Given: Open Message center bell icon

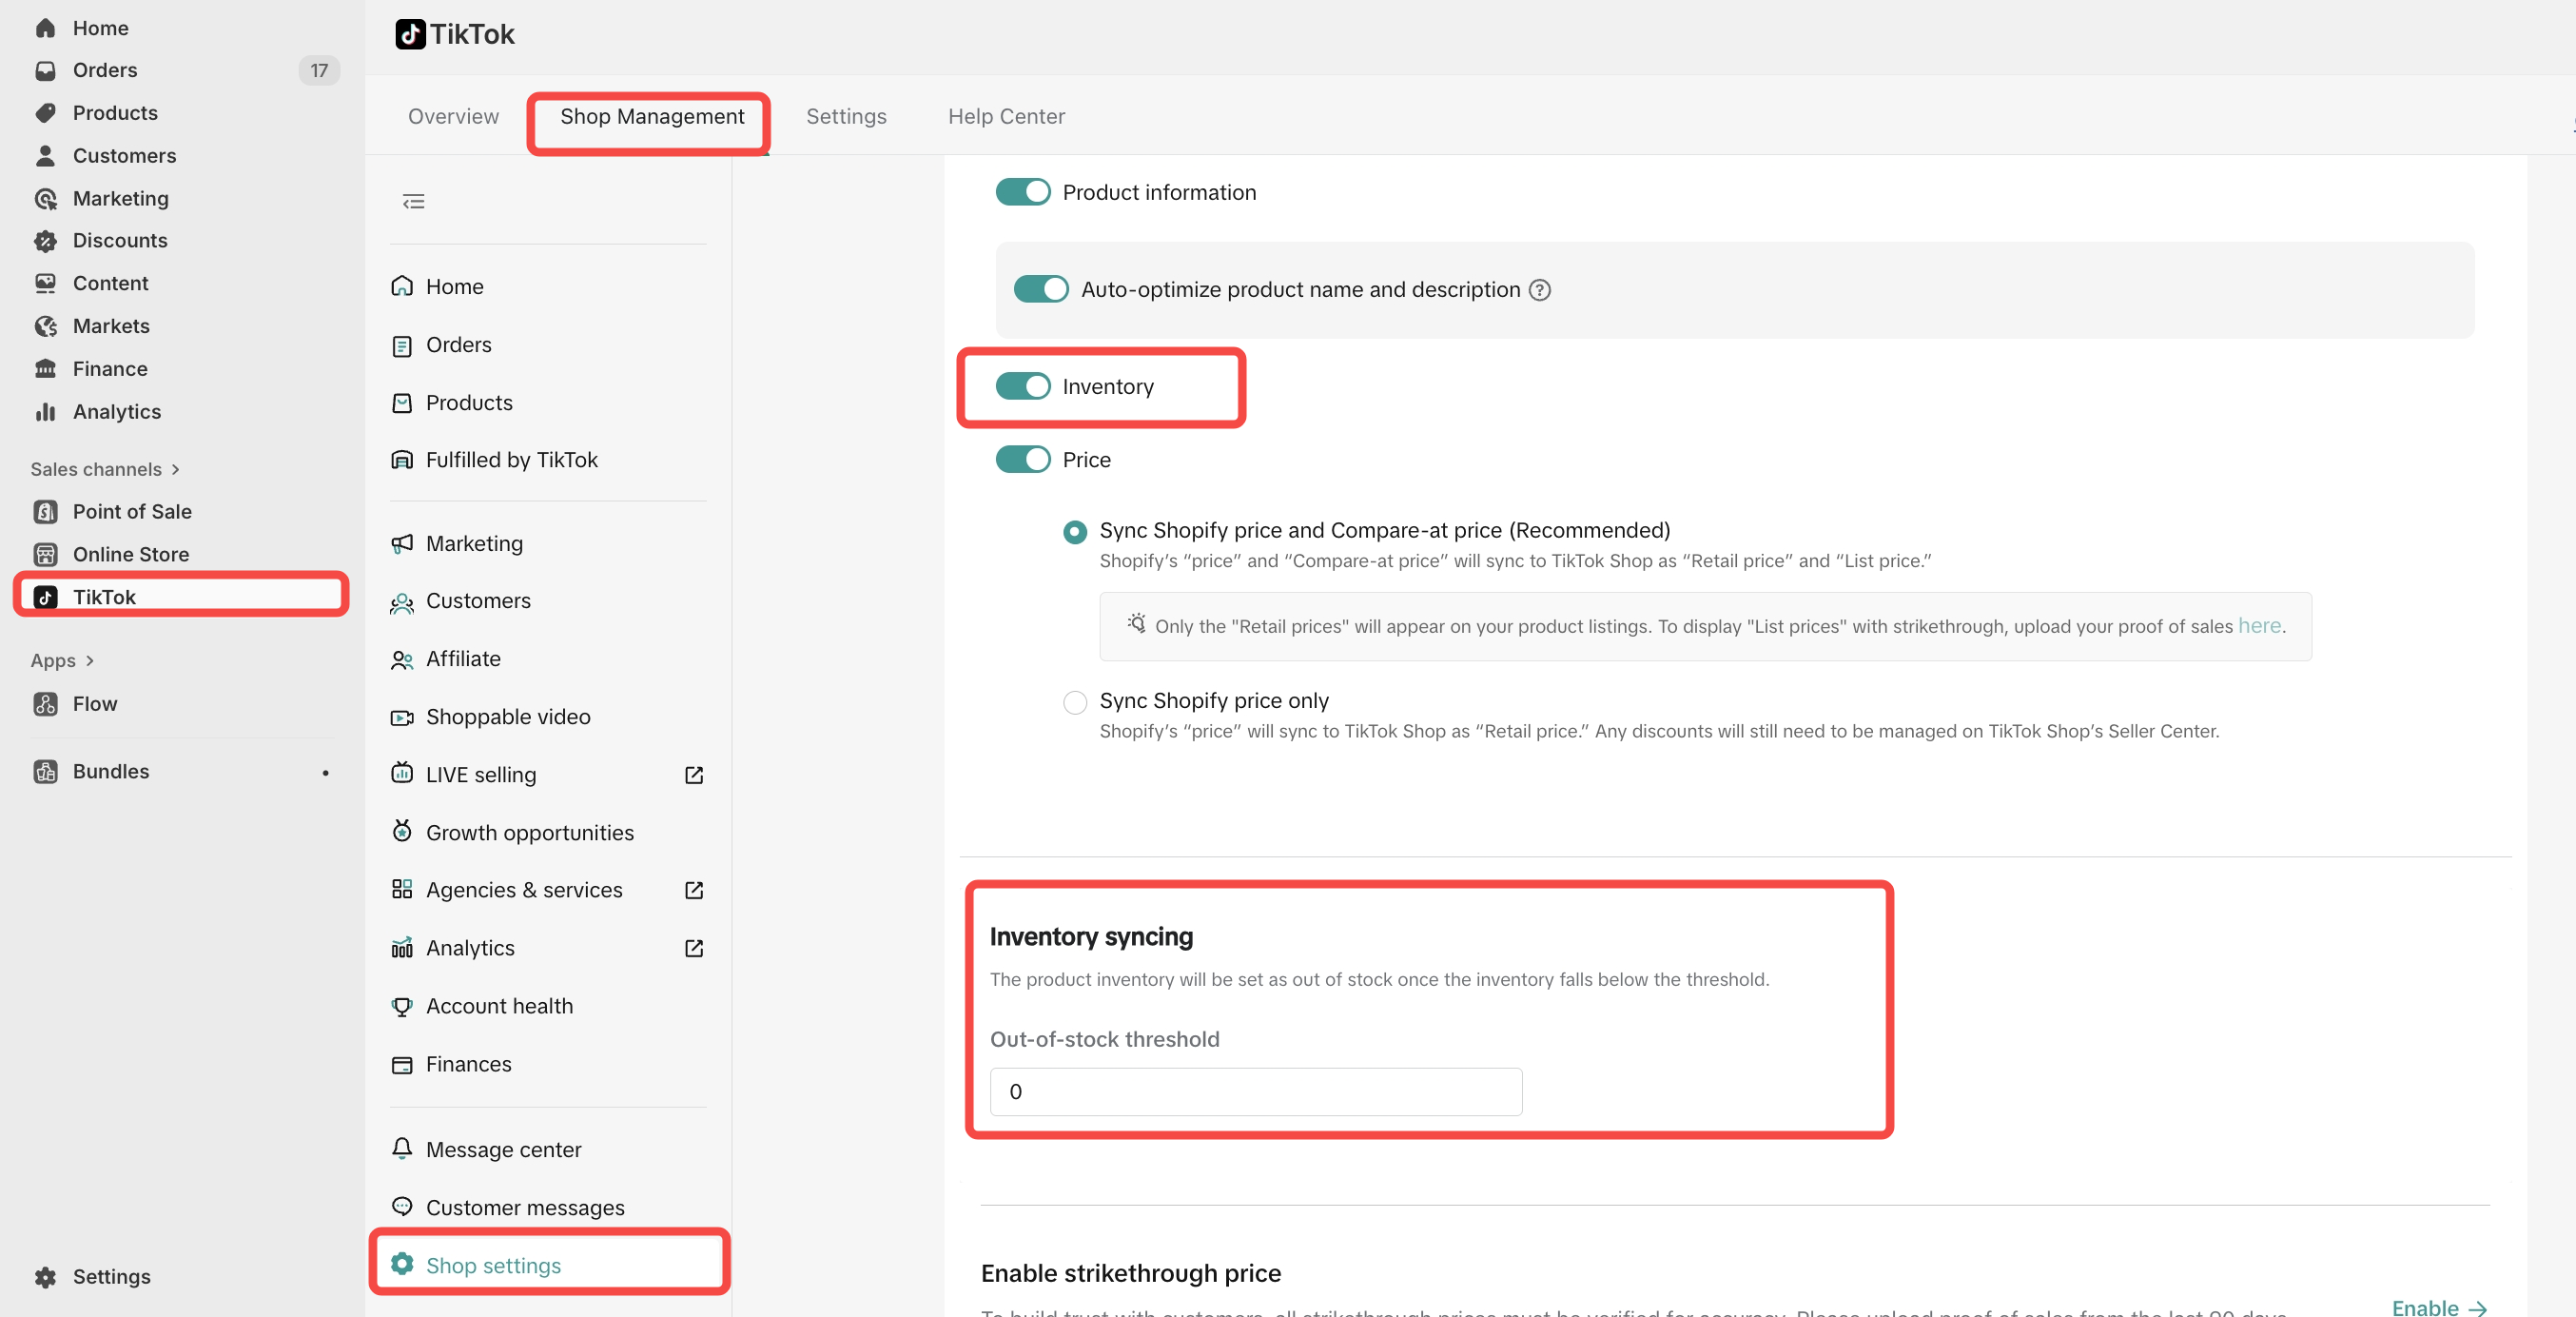Looking at the screenshot, I should tap(402, 1149).
